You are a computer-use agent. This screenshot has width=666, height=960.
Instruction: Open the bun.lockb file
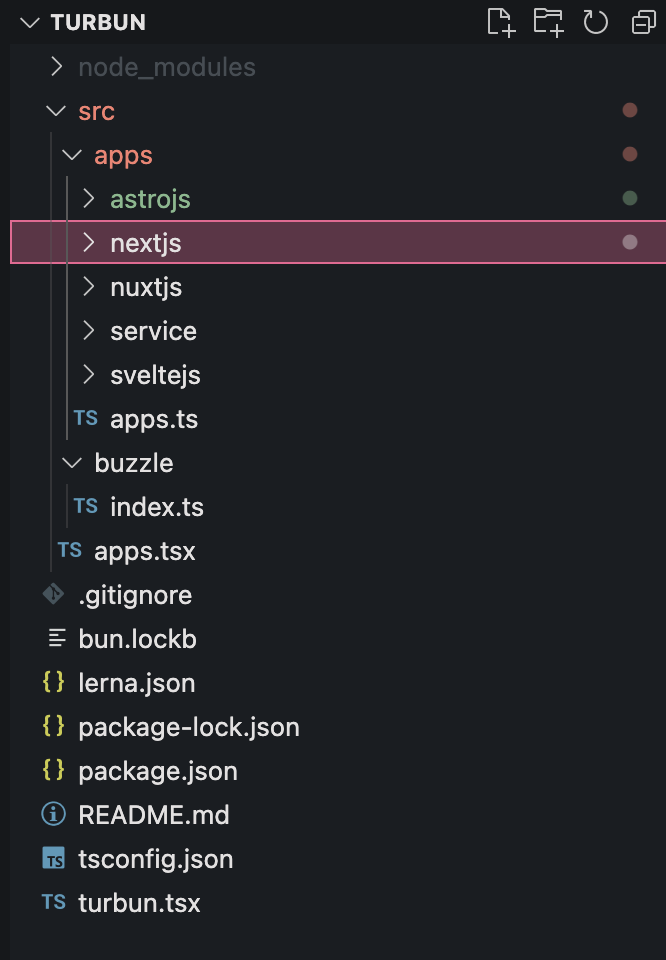138,640
